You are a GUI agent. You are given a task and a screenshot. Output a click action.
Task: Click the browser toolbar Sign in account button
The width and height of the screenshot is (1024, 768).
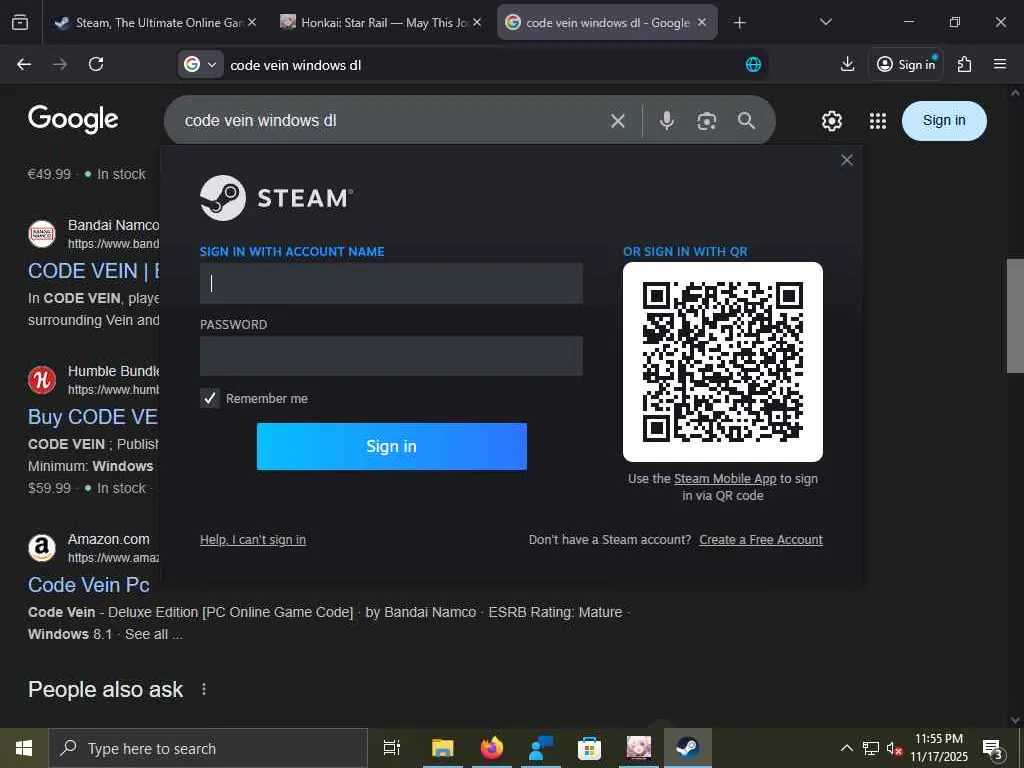click(906, 64)
